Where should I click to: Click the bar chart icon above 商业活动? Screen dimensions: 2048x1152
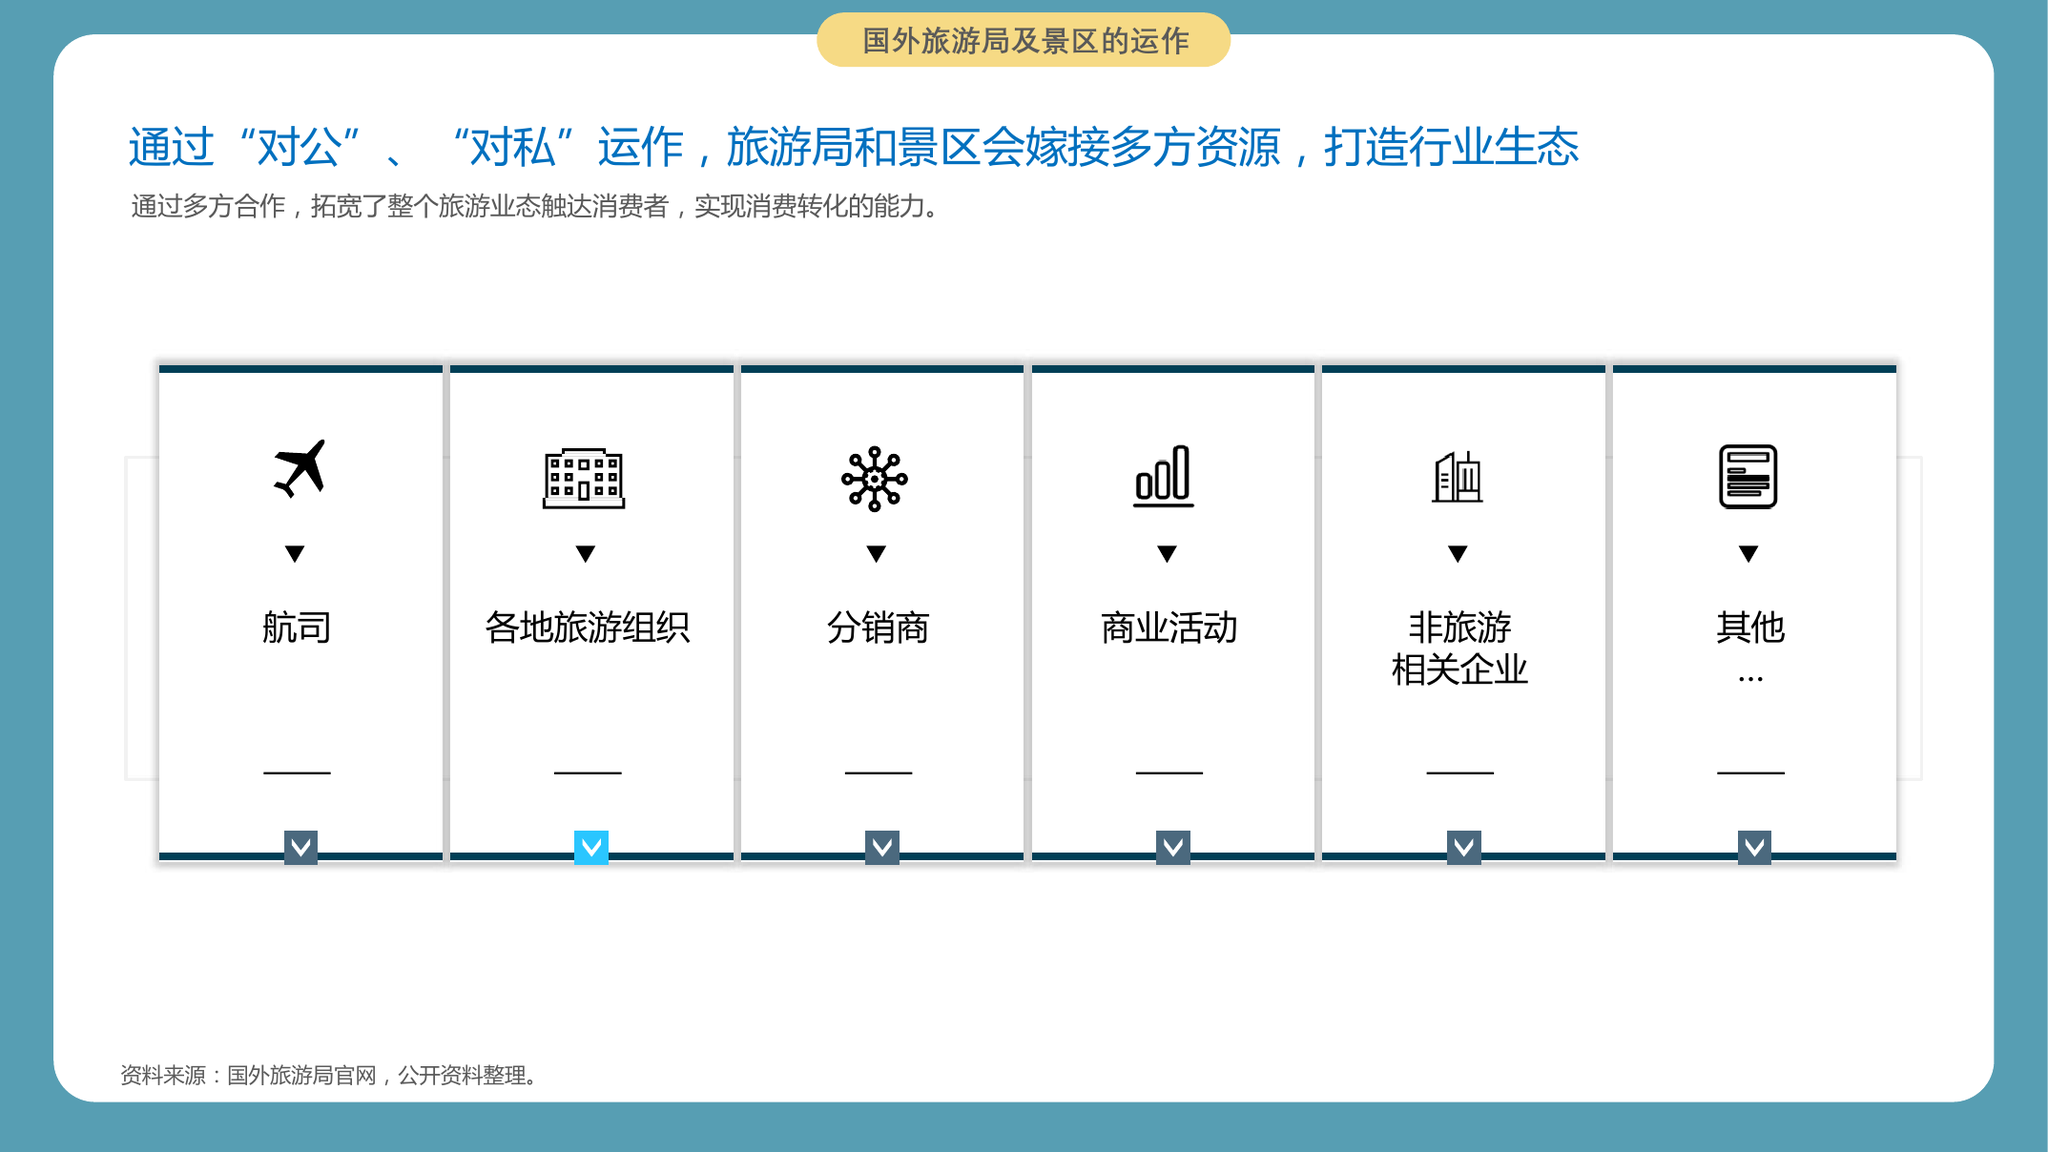[x=1163, y=476]
